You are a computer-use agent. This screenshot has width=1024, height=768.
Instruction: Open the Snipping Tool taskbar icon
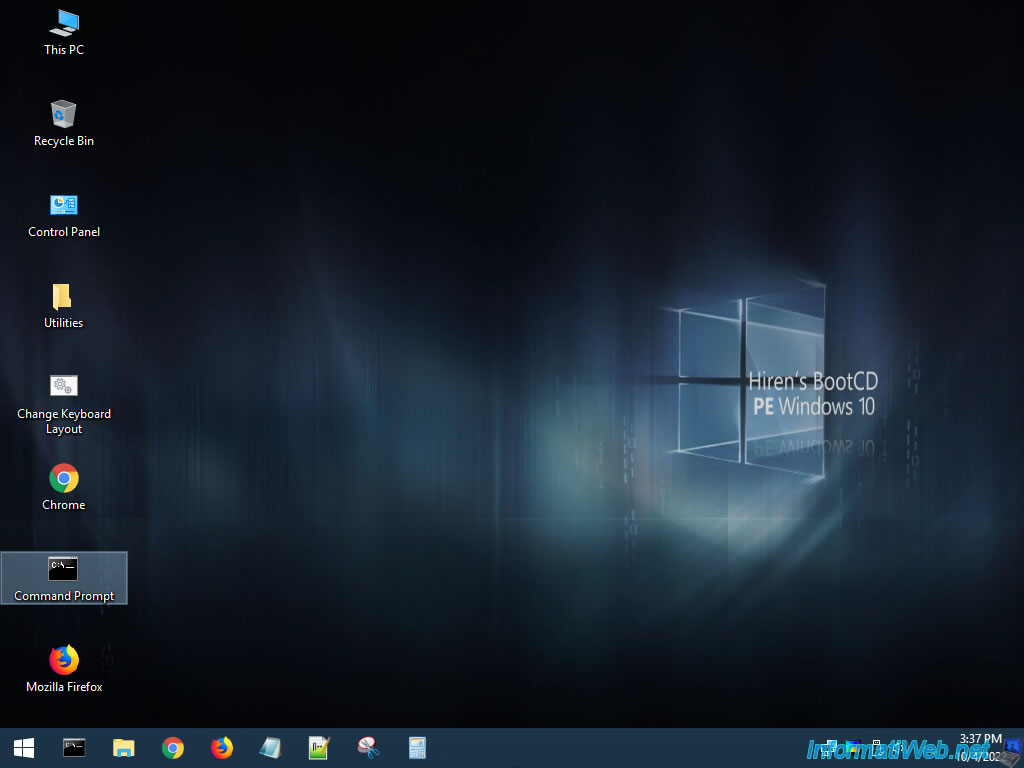click(368, 748)
